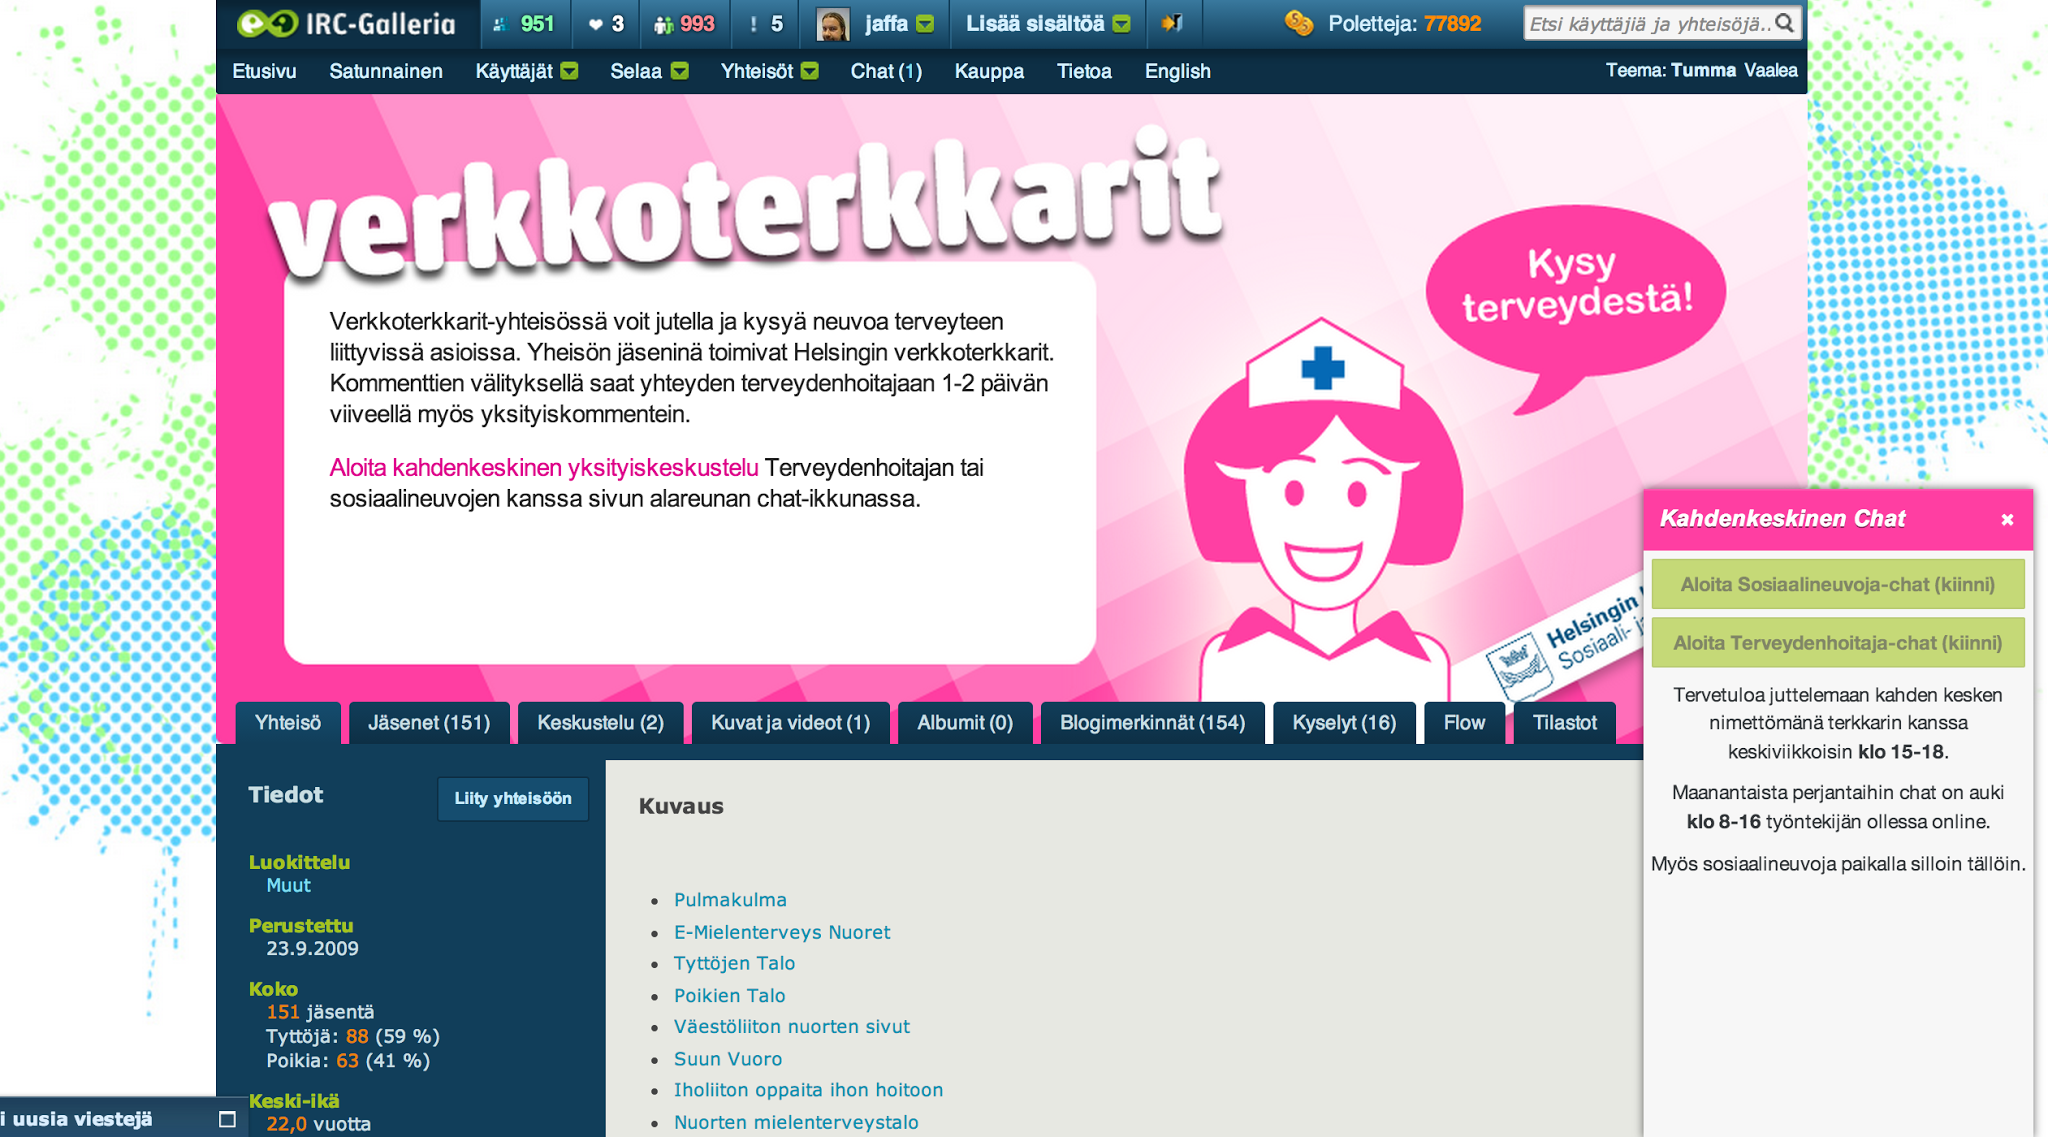Click the jaffa profile avatar thumbnail
Screen dimensions: 2048x1137
[832, 24]
